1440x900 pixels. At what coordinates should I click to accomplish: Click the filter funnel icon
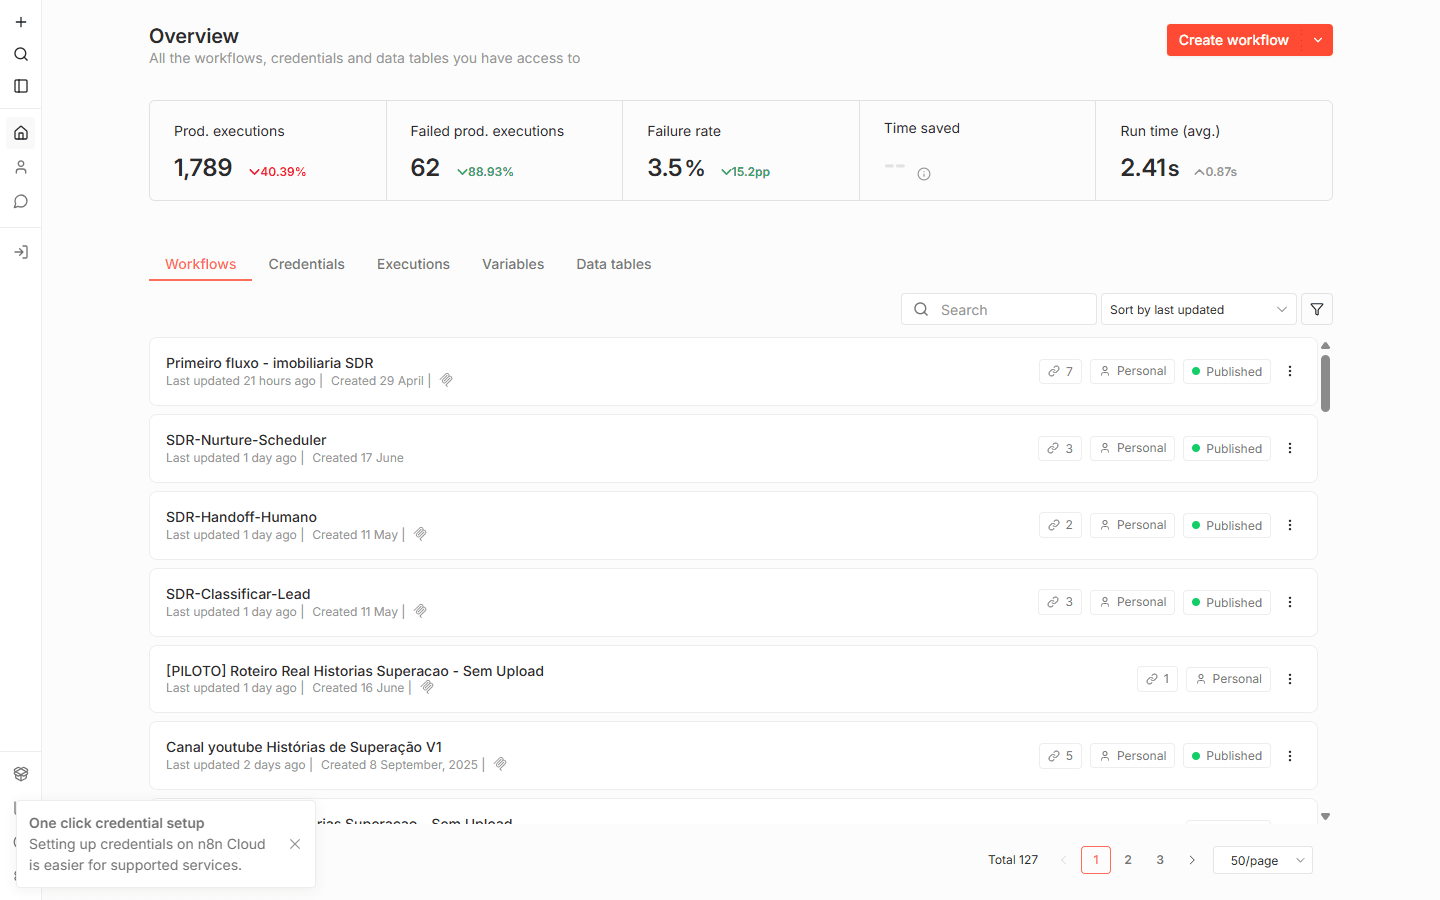(1317, 309)
